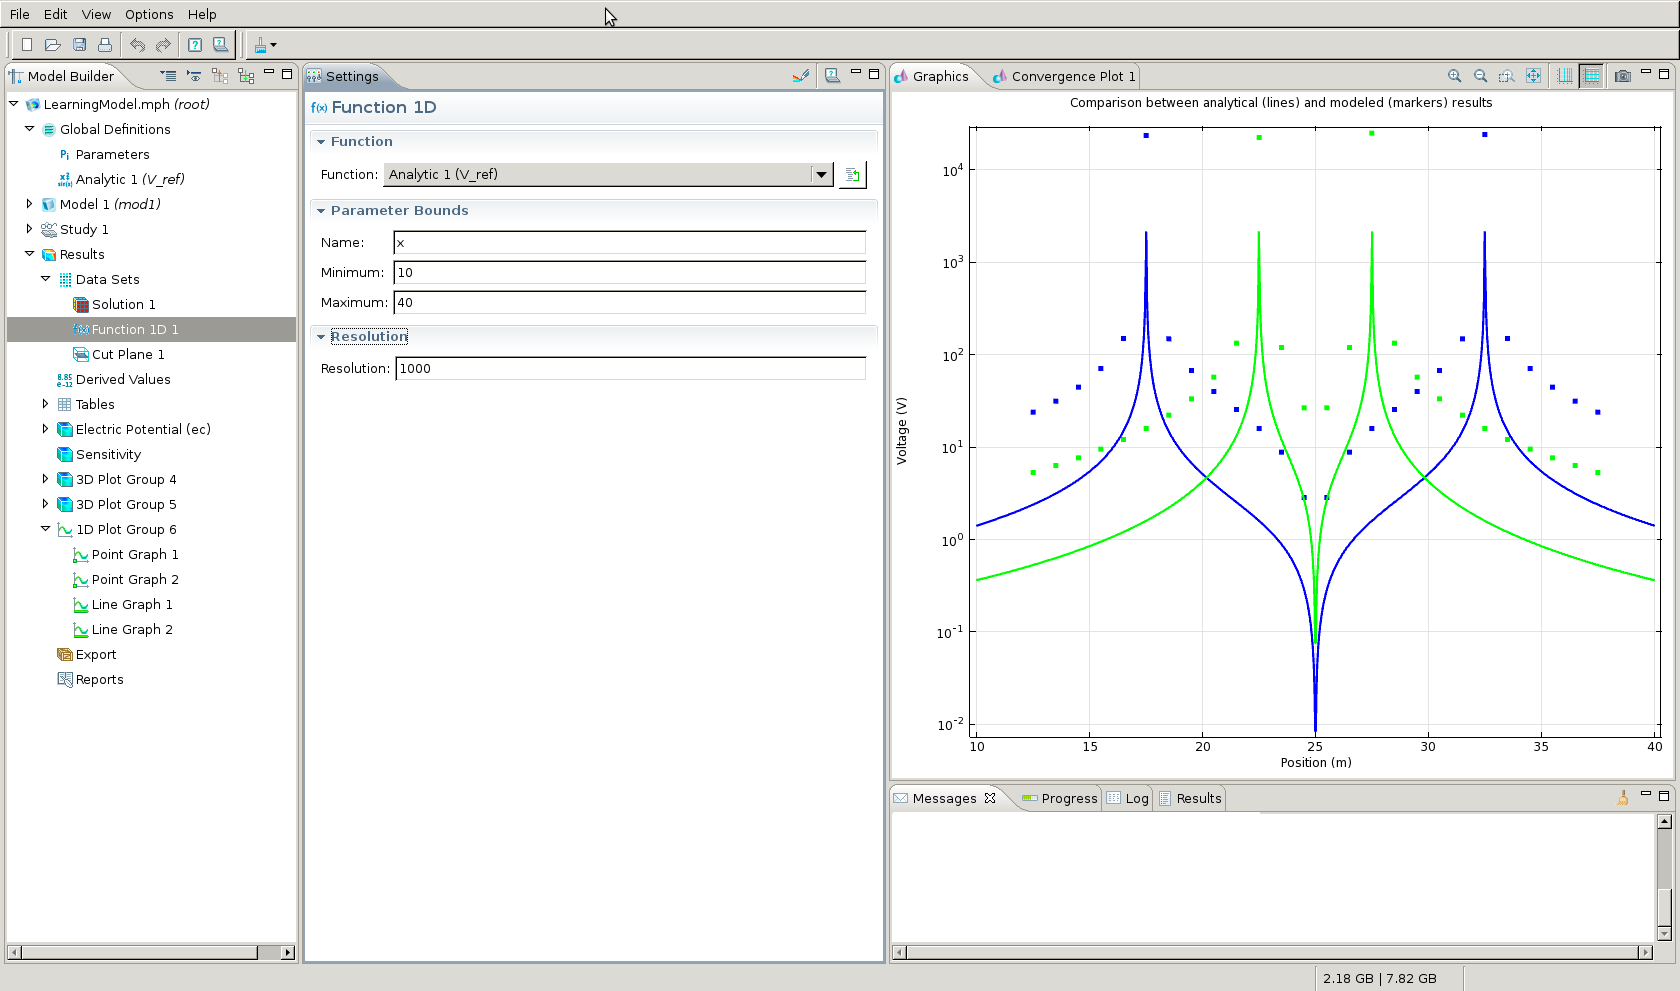Image resolution: width=1680 pixels, height=991 pixels.
Task: Toggle the x-axis log scale button
Action: pyautogui.click(x=1565, y=76)
